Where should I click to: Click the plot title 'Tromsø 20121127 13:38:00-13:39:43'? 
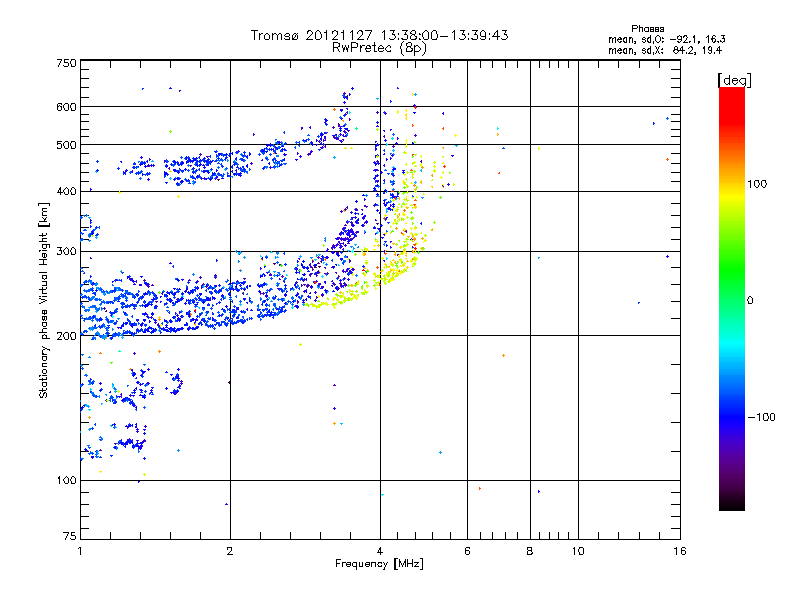pyautogui.click(x=380, y=35)
